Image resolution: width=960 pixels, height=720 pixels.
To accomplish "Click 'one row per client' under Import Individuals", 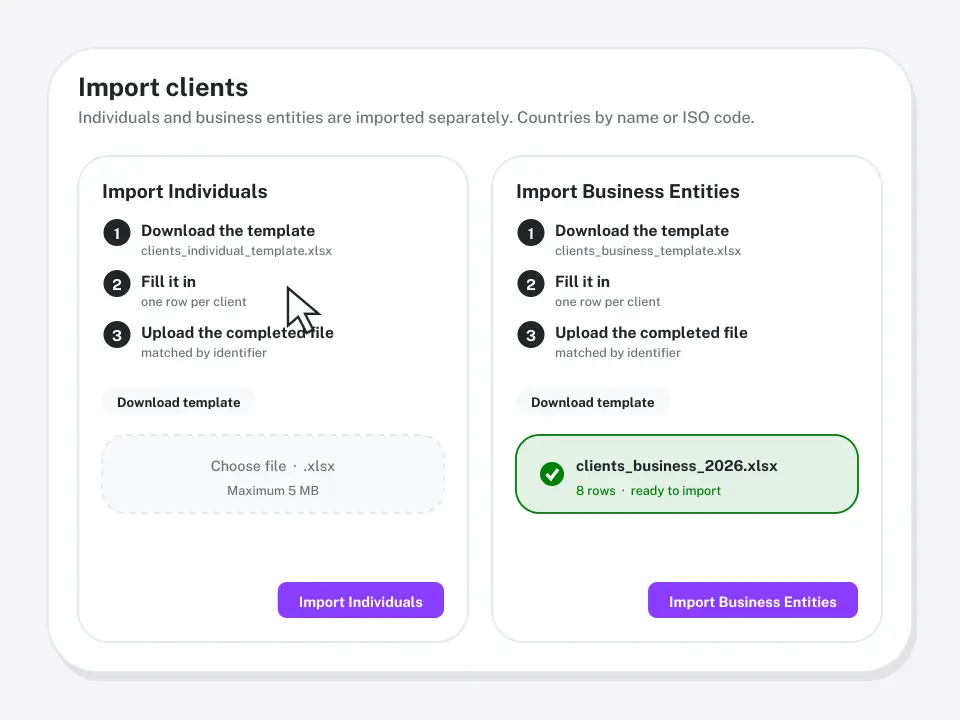I will tap(193, 302).
